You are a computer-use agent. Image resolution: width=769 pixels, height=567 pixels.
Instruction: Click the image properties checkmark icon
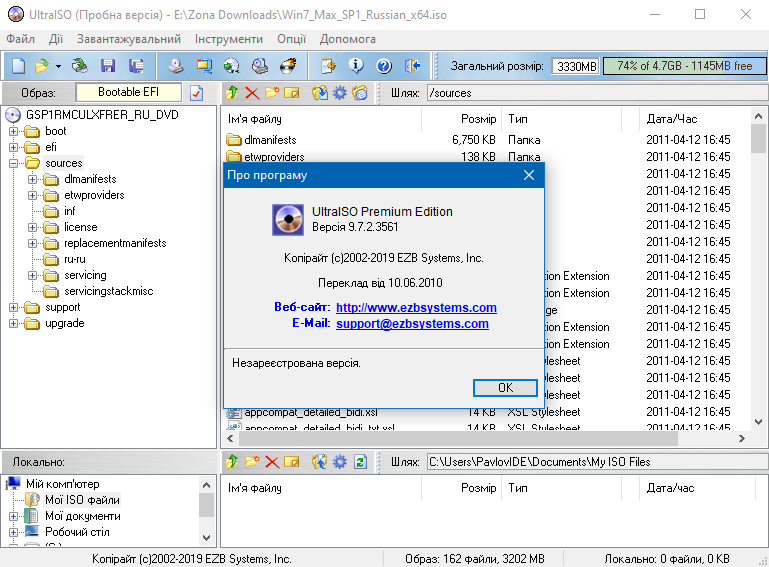pos(196,93)
